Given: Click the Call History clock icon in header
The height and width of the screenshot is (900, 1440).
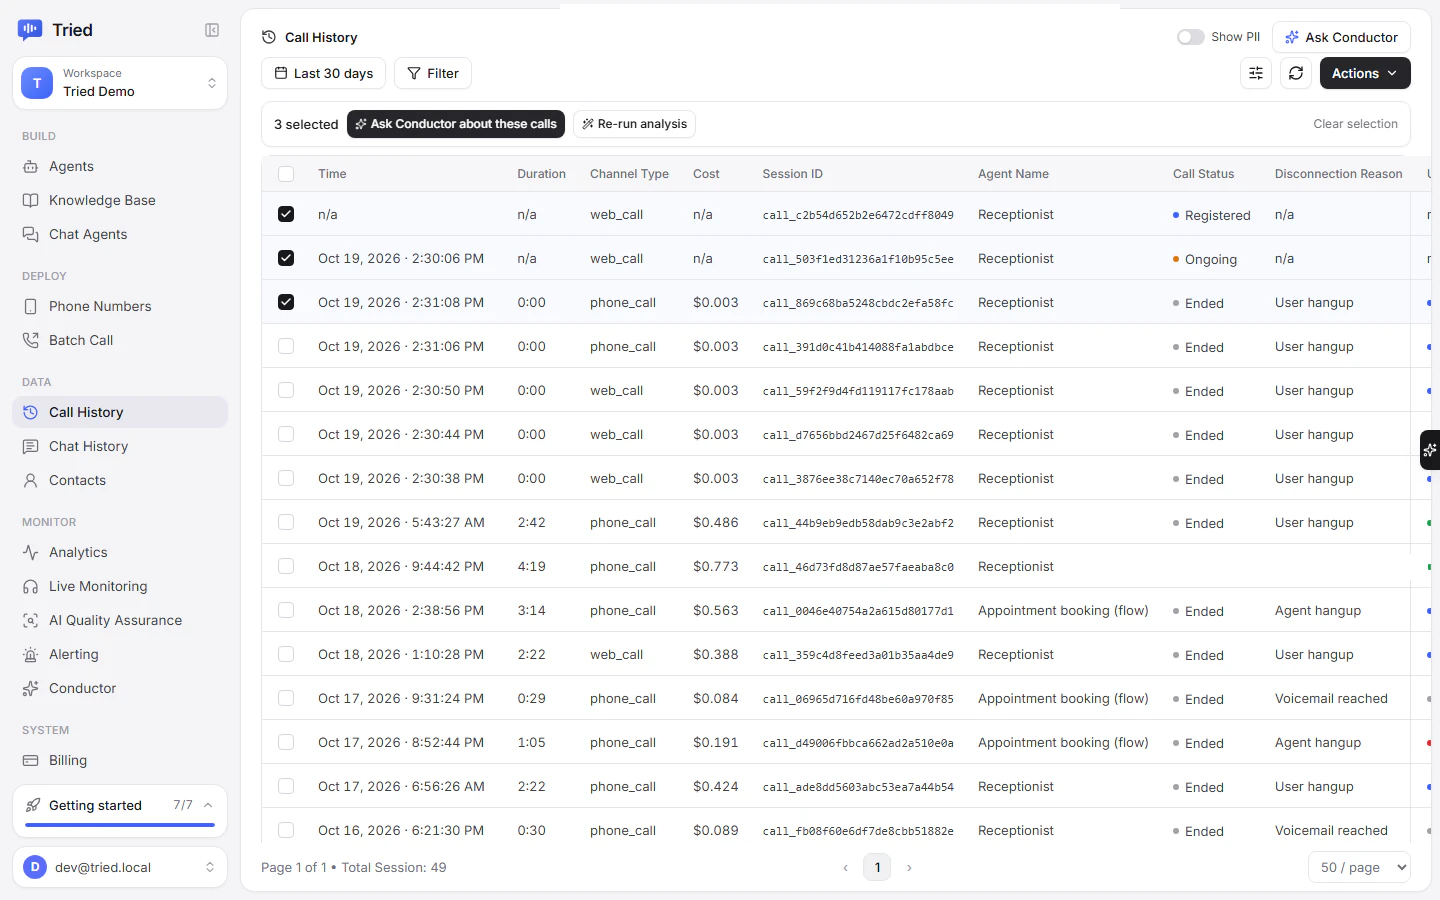Looking at the screenshot, I should [269, 37].
